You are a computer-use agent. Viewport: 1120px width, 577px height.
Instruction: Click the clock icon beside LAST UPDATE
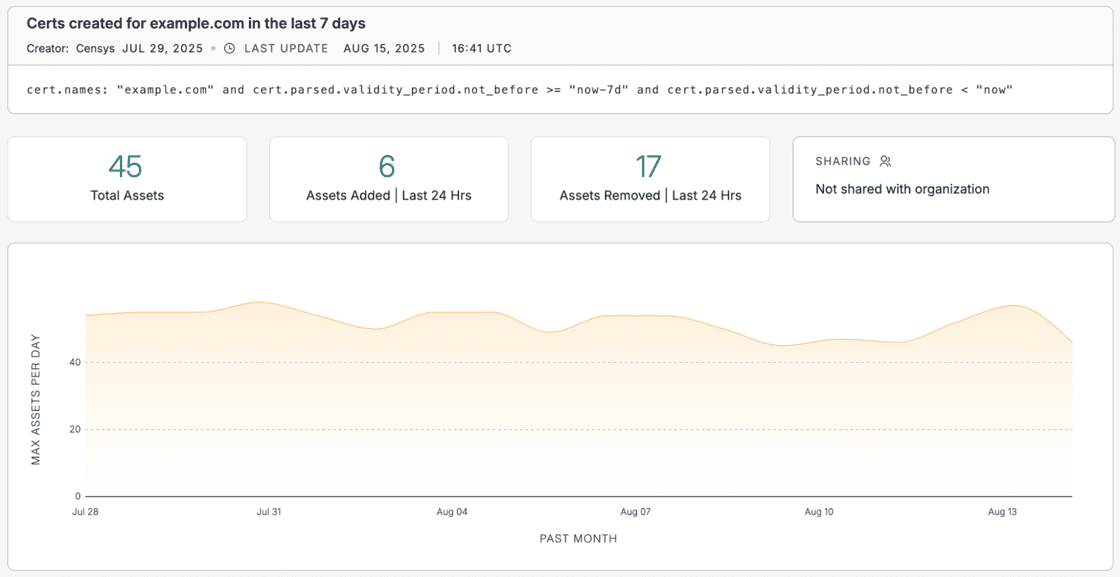(229, 49)
